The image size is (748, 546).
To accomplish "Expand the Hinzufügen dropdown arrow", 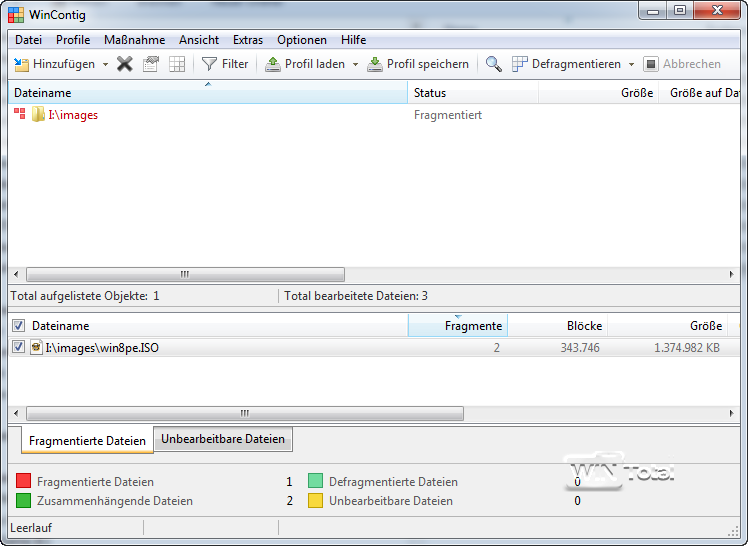I will [106, 65].
